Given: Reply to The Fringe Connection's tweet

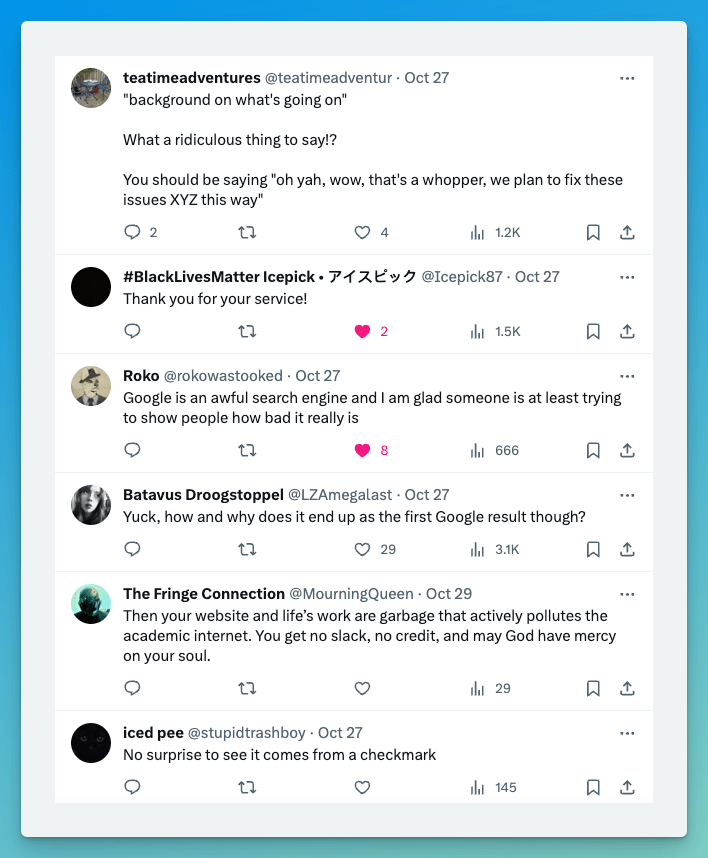Looking at the screenshot, I should [132, 688].
